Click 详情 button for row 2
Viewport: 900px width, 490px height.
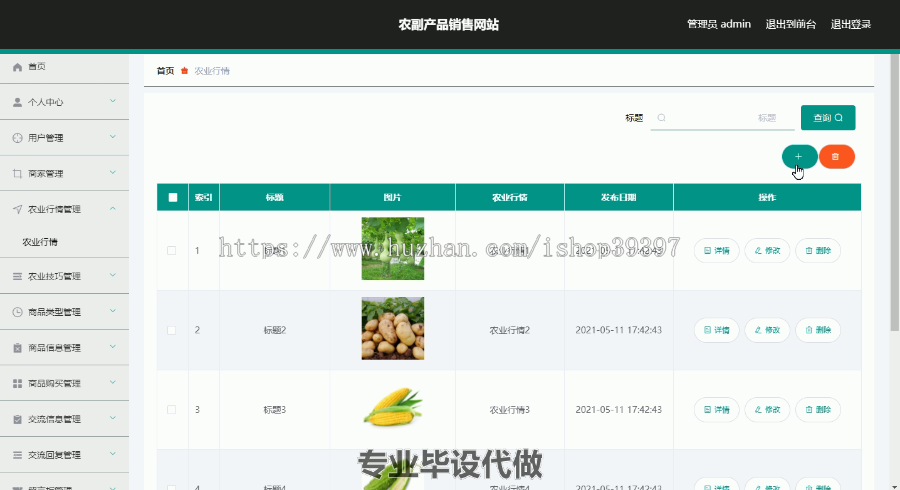pyautogui.click(x=716, y=330)
